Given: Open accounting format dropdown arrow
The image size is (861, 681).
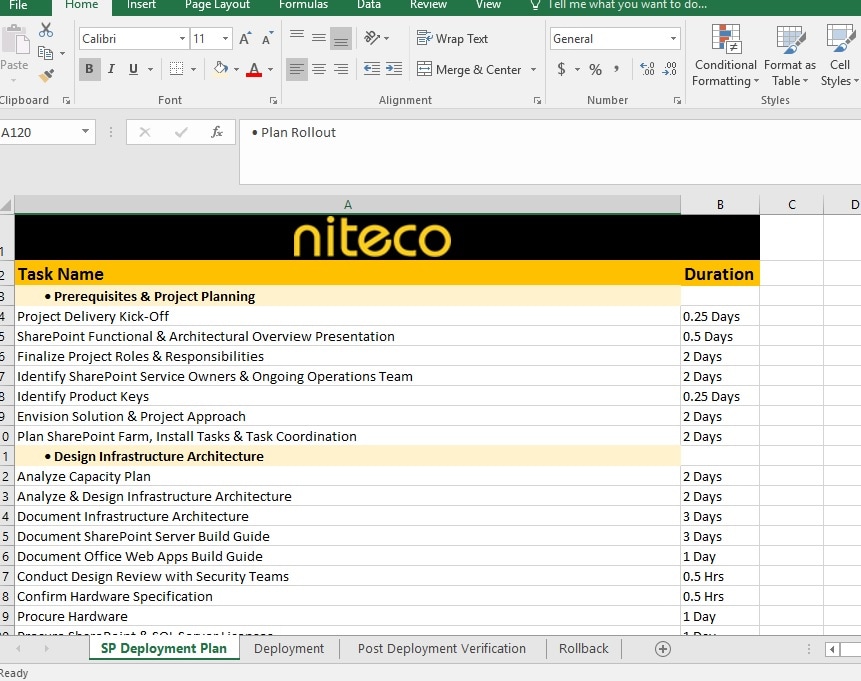Looking at the screenshot, I should pos(577,70).
